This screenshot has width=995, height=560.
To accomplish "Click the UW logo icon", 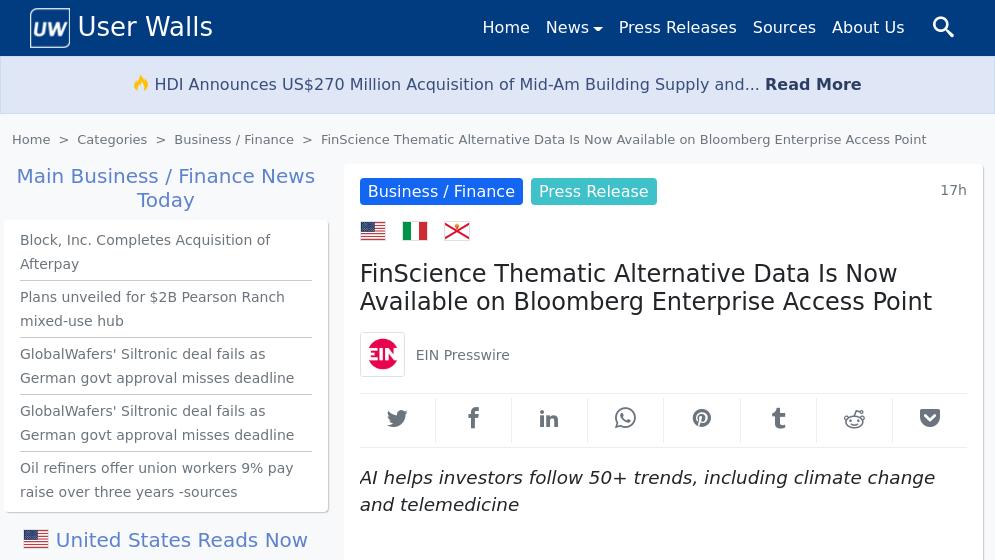I will pos(49,28).
